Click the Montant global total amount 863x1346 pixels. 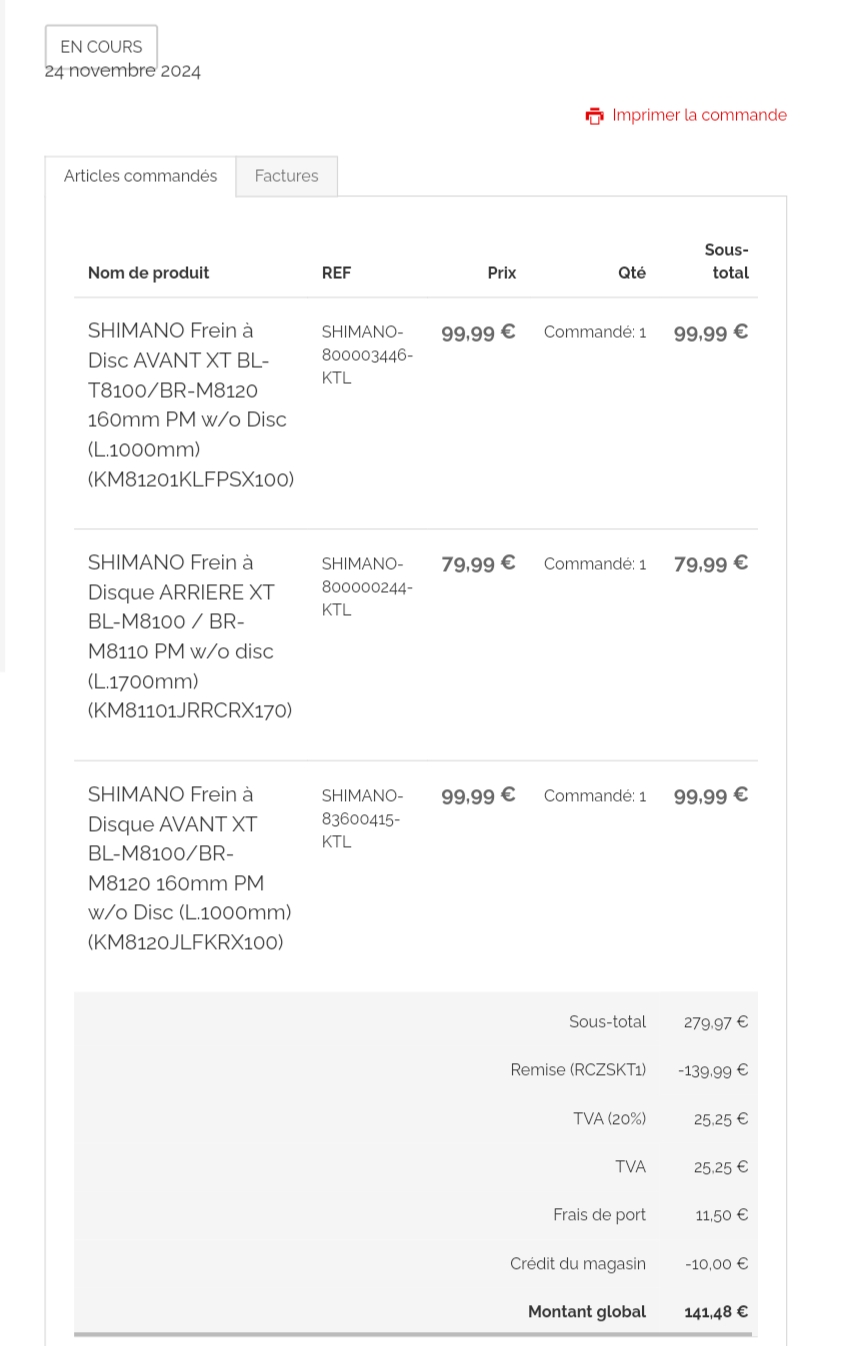click(x=715, y=1312)
